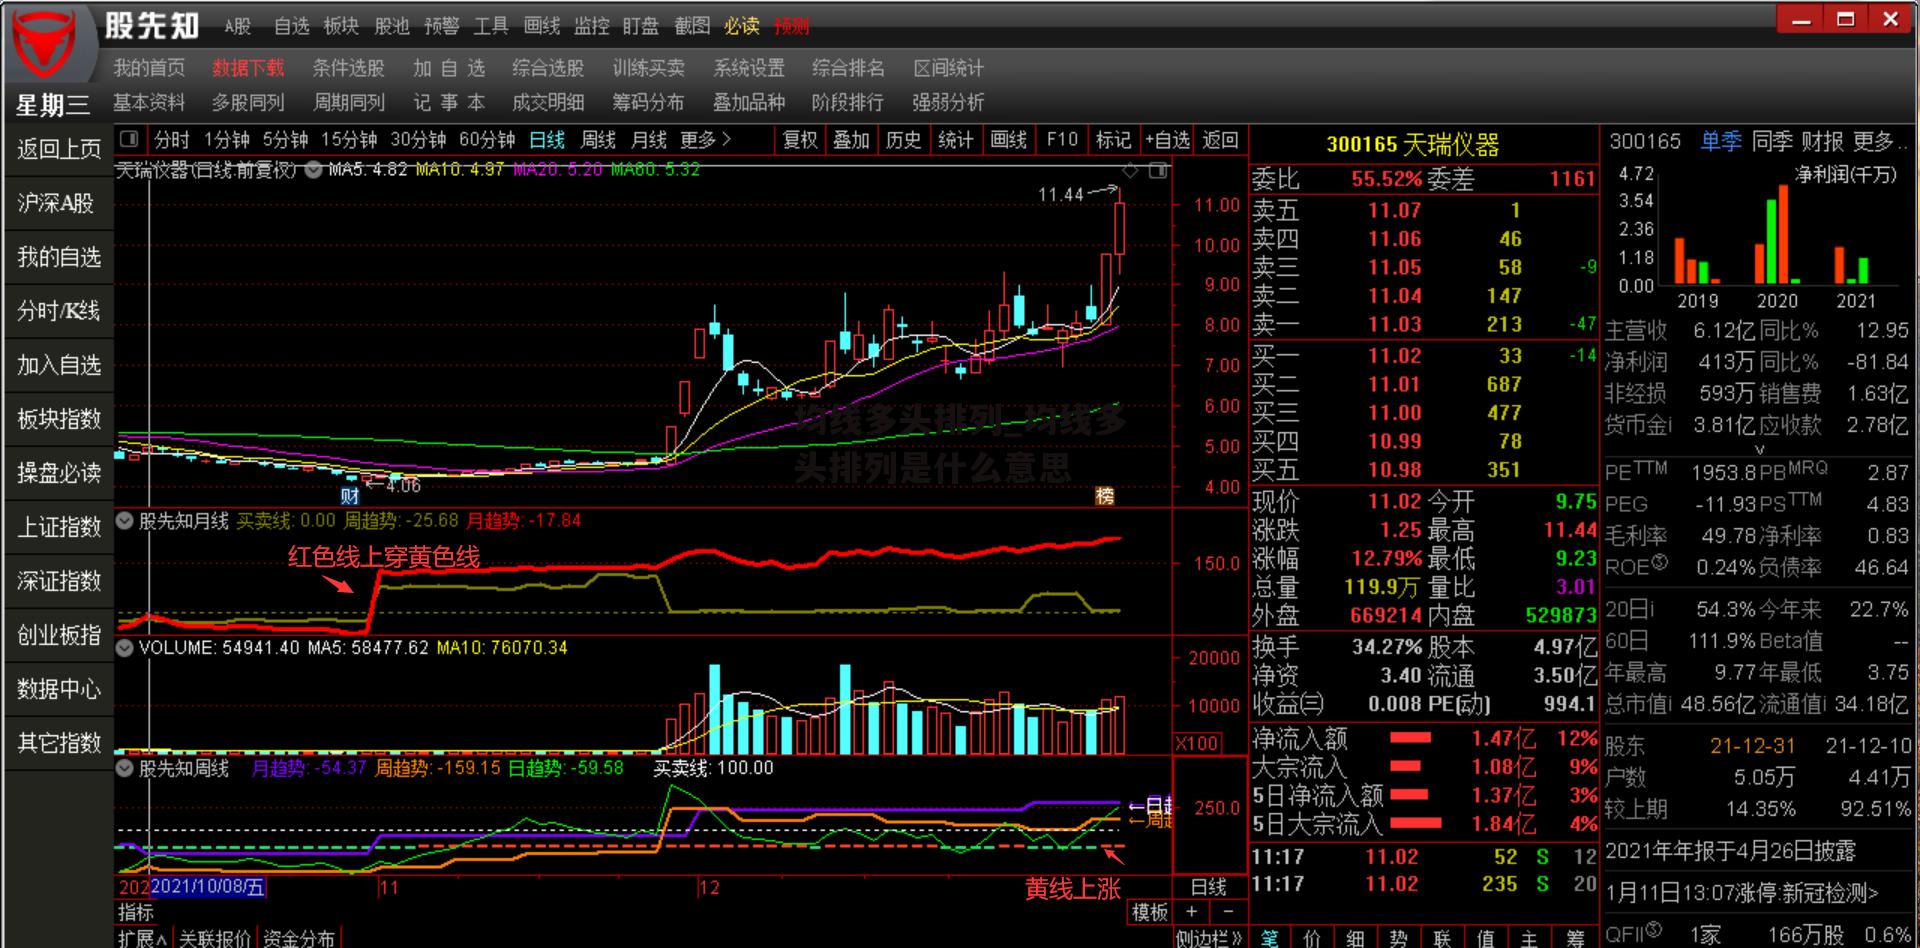This screenshot has width=1920, height=948.
Task: Toggle the panel layout icon beside 分时
Action: click(x=129, y=139)
